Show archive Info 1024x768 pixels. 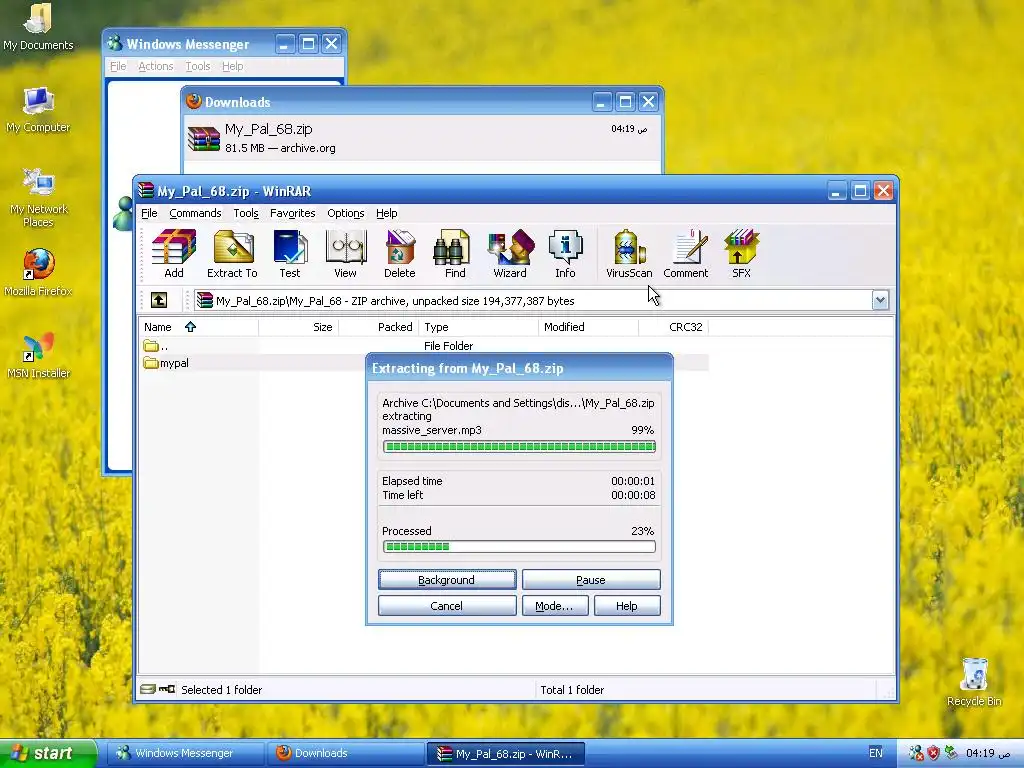pos(565,253)
